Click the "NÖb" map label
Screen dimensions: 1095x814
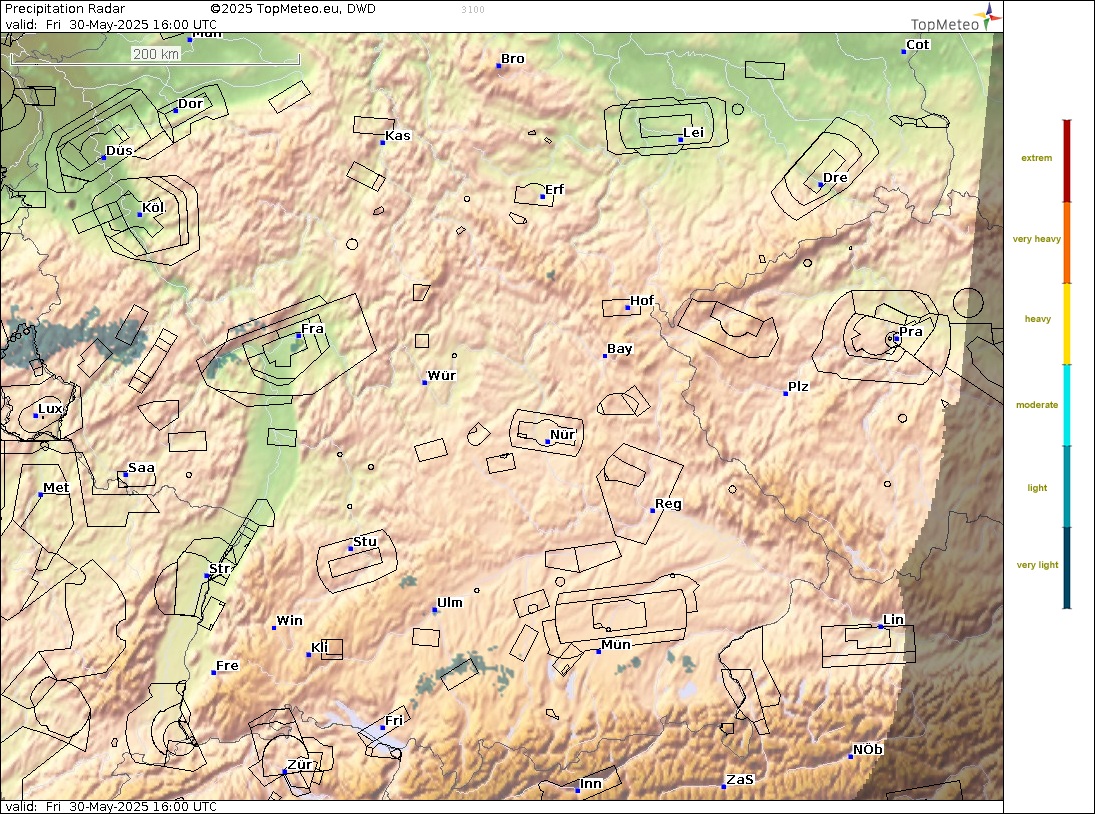click(x=868, y=750)
